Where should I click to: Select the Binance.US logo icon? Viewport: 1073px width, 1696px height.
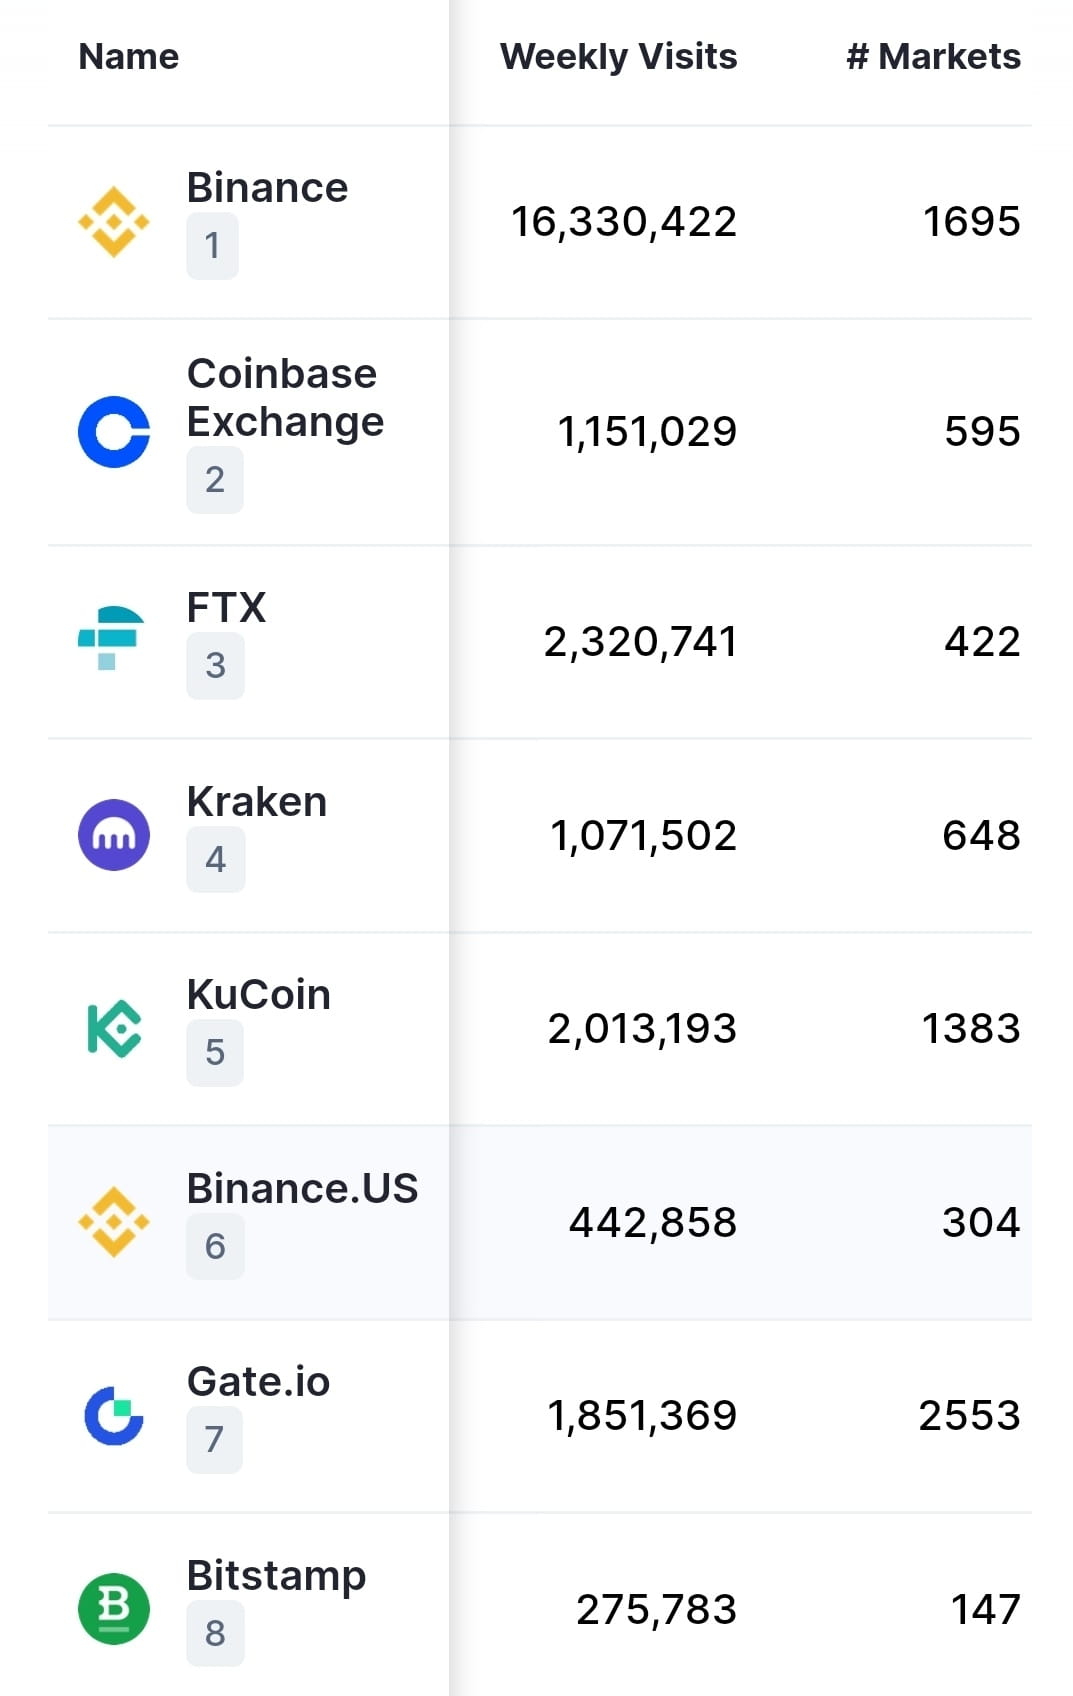113,1220
